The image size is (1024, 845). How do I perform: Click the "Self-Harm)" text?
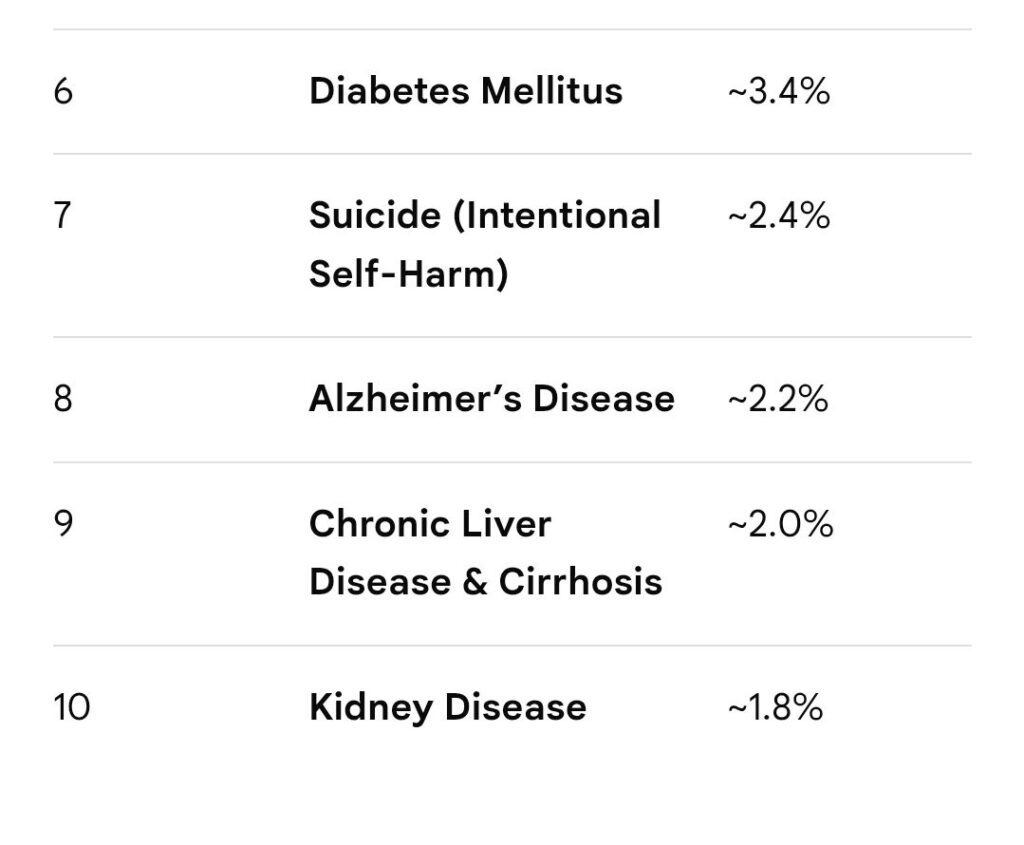pyautogui.click(x=408, y=274)
